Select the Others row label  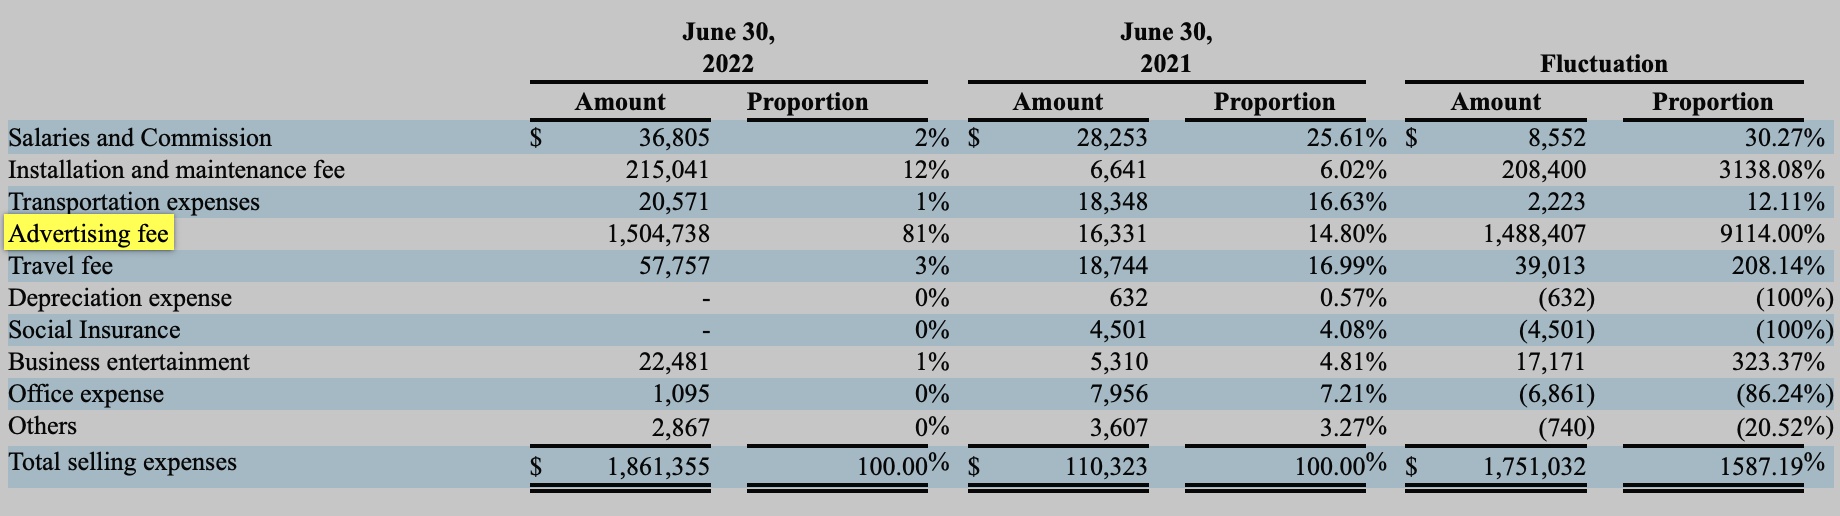[42, 426]
